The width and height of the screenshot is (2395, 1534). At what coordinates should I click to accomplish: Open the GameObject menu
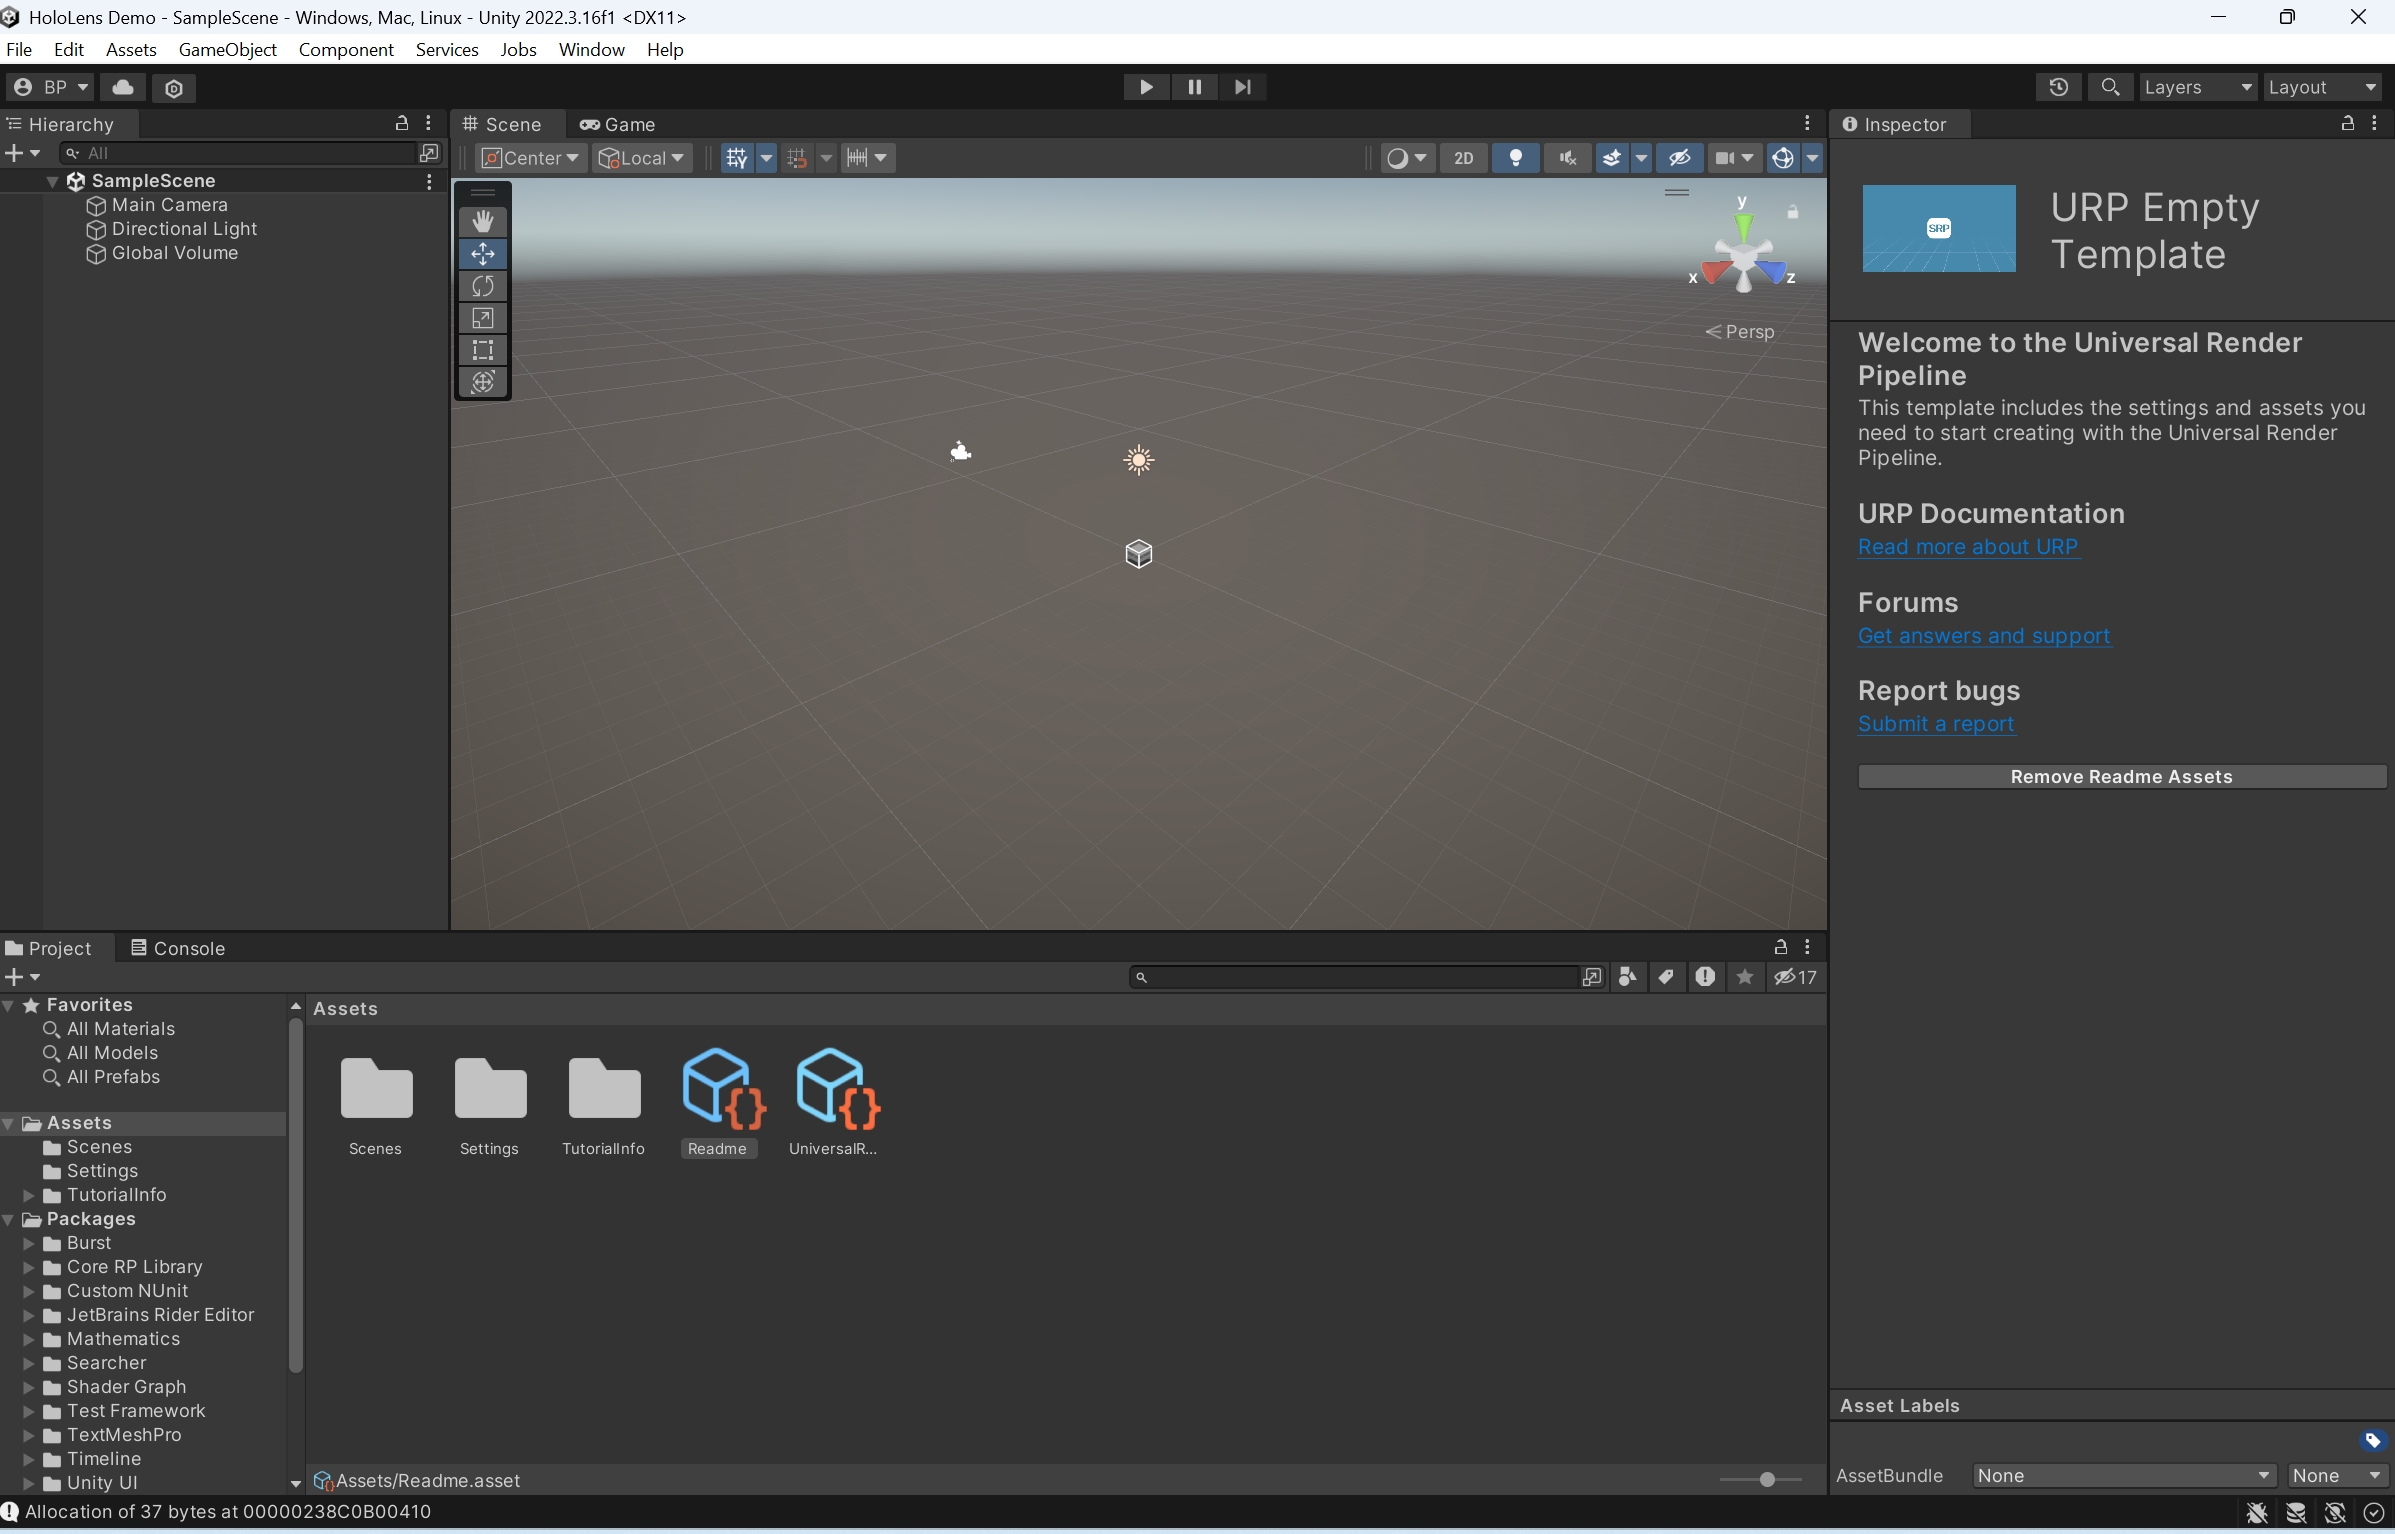click(x=227, y=49)
